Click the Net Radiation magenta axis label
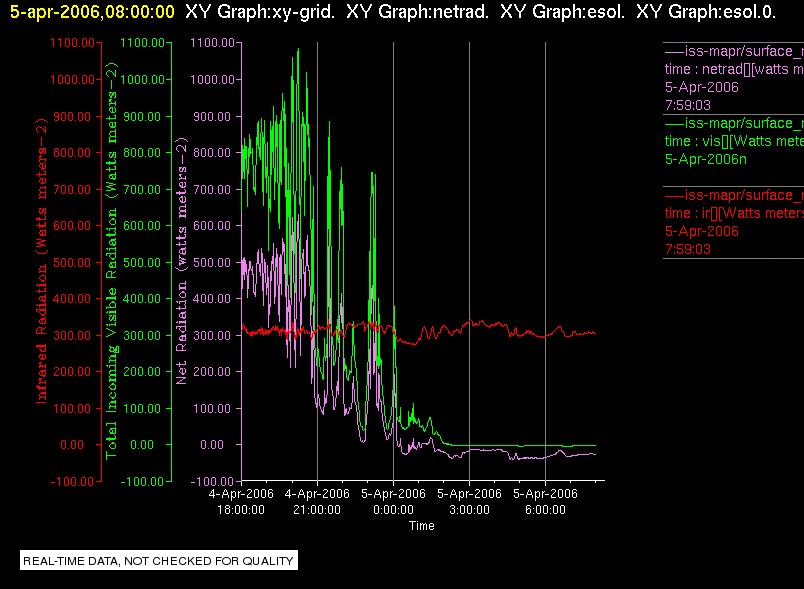This screenshot has width=804, height=589. tap(182, 261)
